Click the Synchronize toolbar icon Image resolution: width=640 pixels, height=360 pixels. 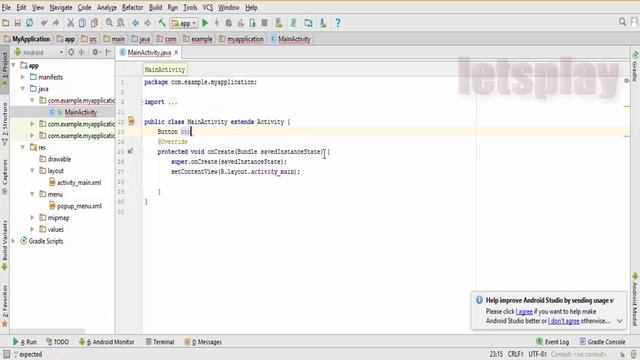(x=30, y=23)
